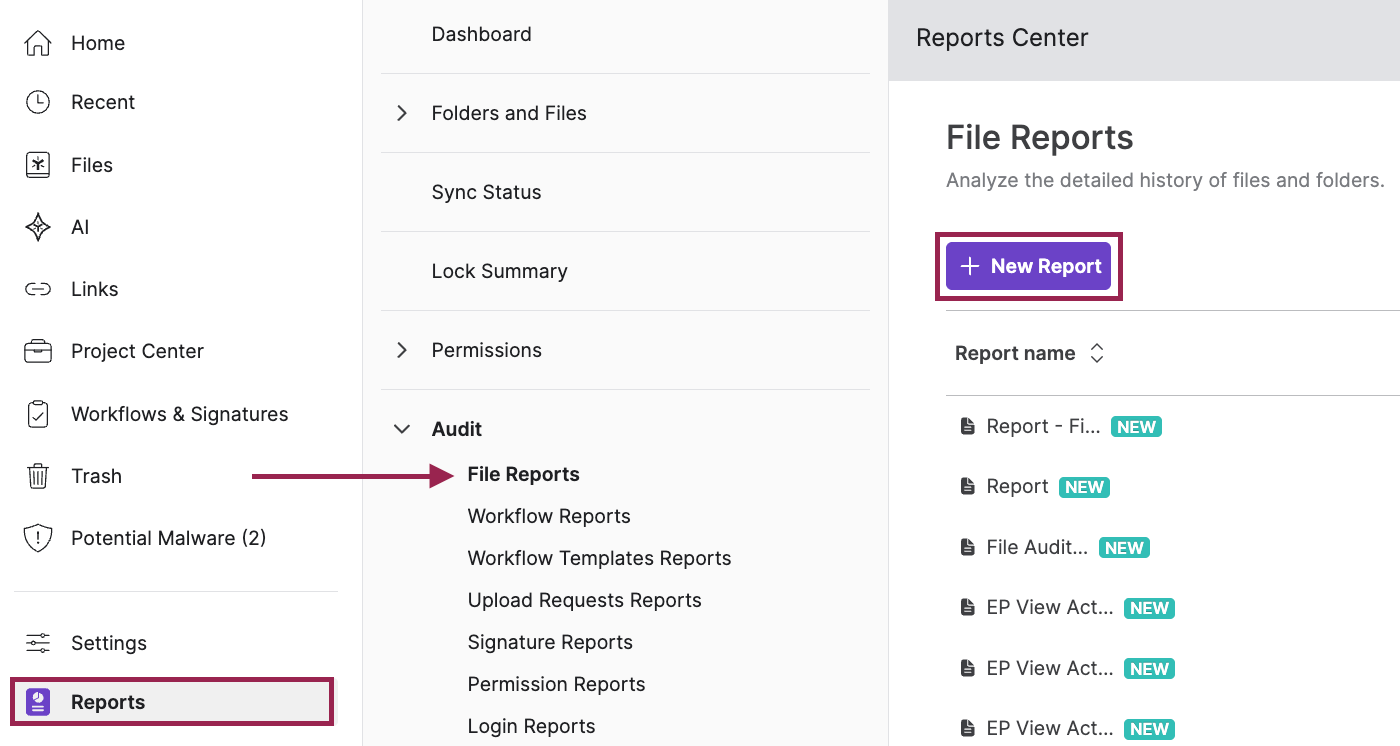The width and height of the screenshot is (1400, 746).
Task: Collapse the Audit section chevron
Action: pyautogui.click(x=402, y=429)
